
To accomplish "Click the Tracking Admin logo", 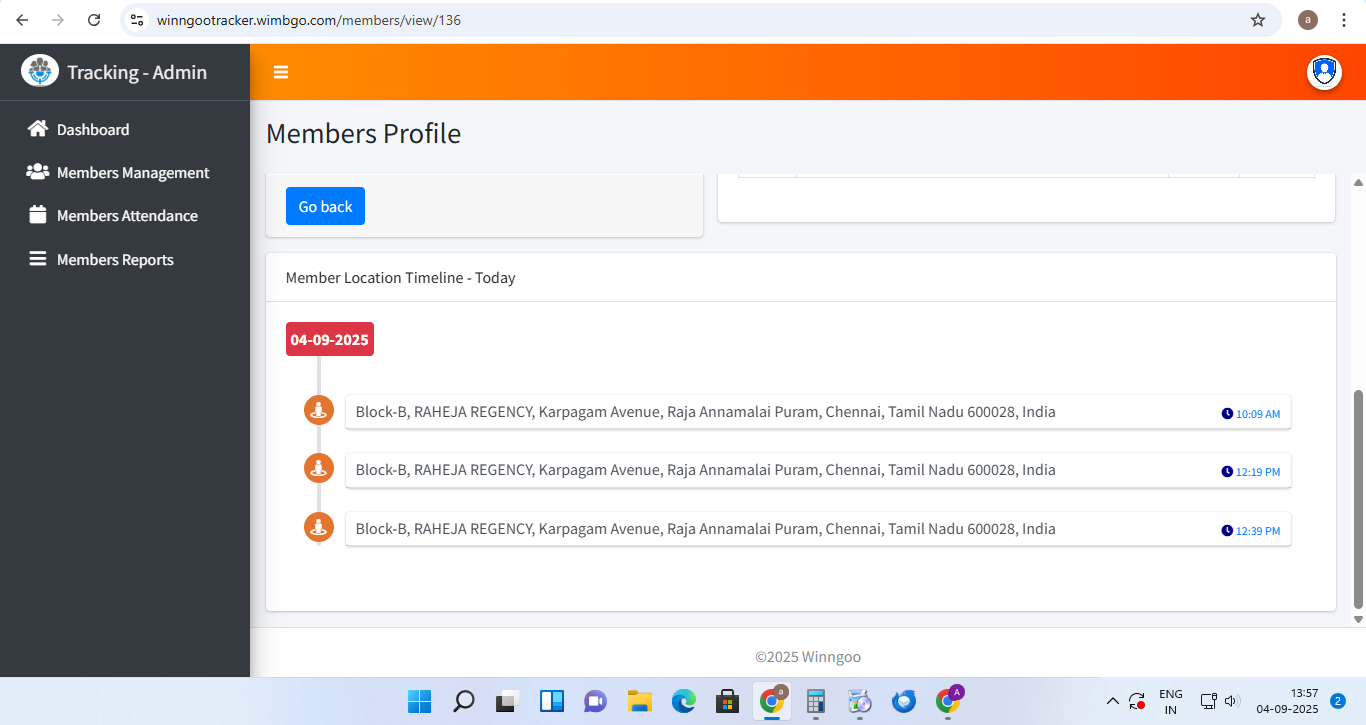I will (40, 72).
